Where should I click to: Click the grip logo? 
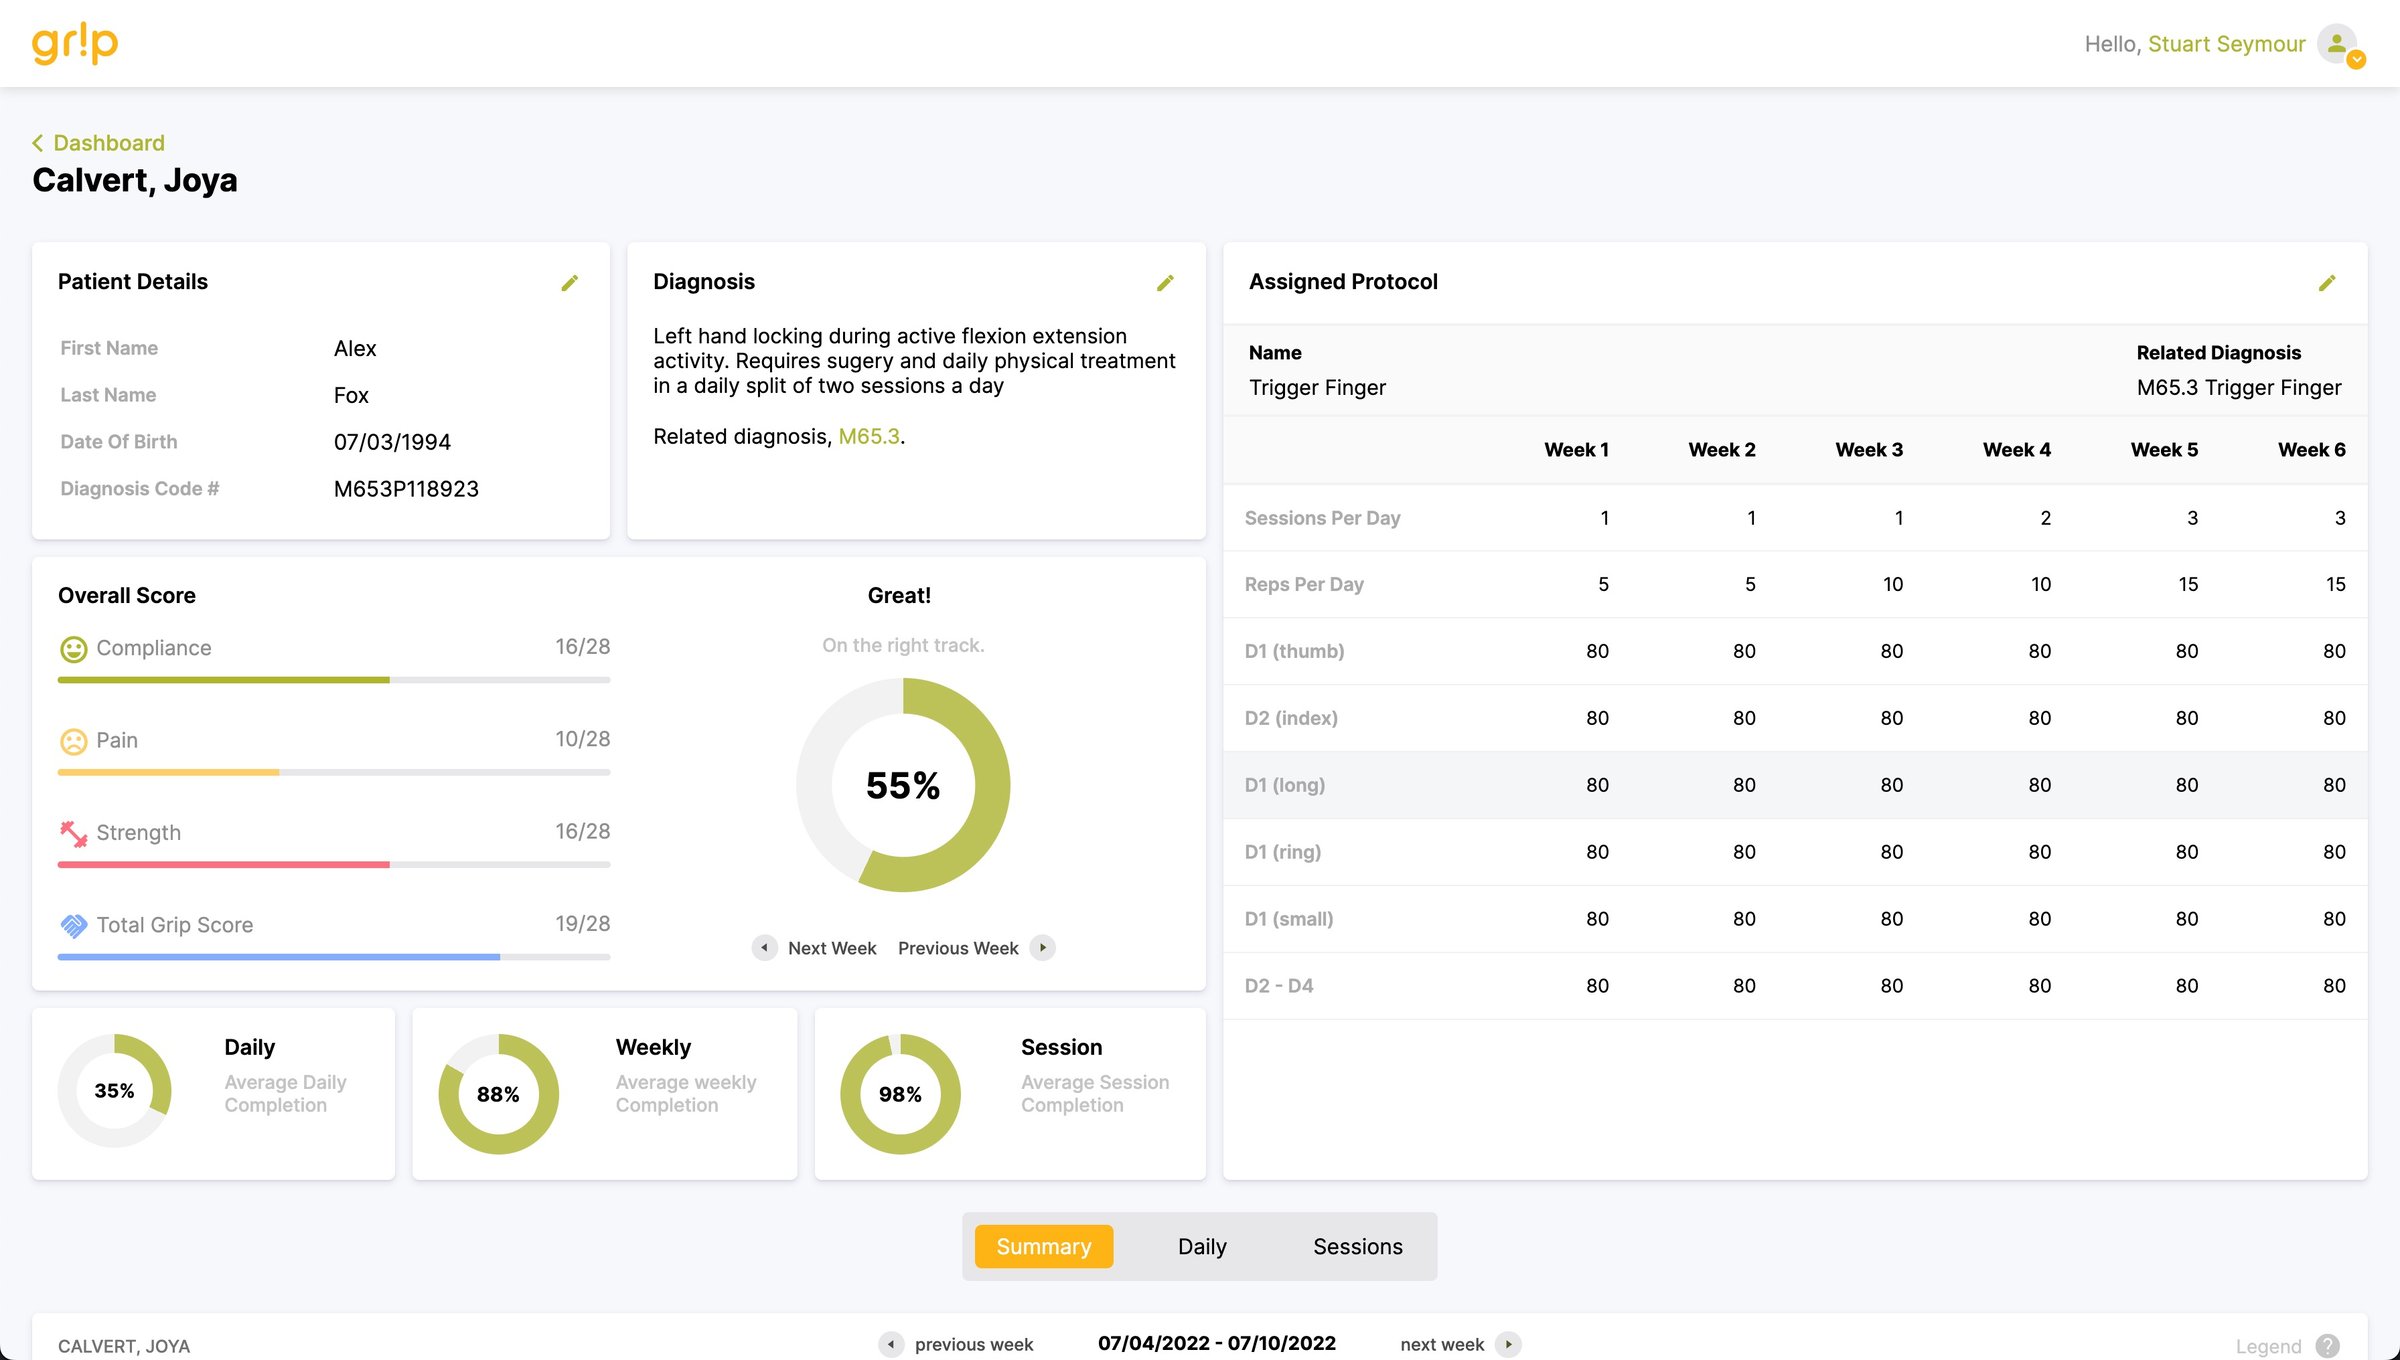tap(74, 43)
